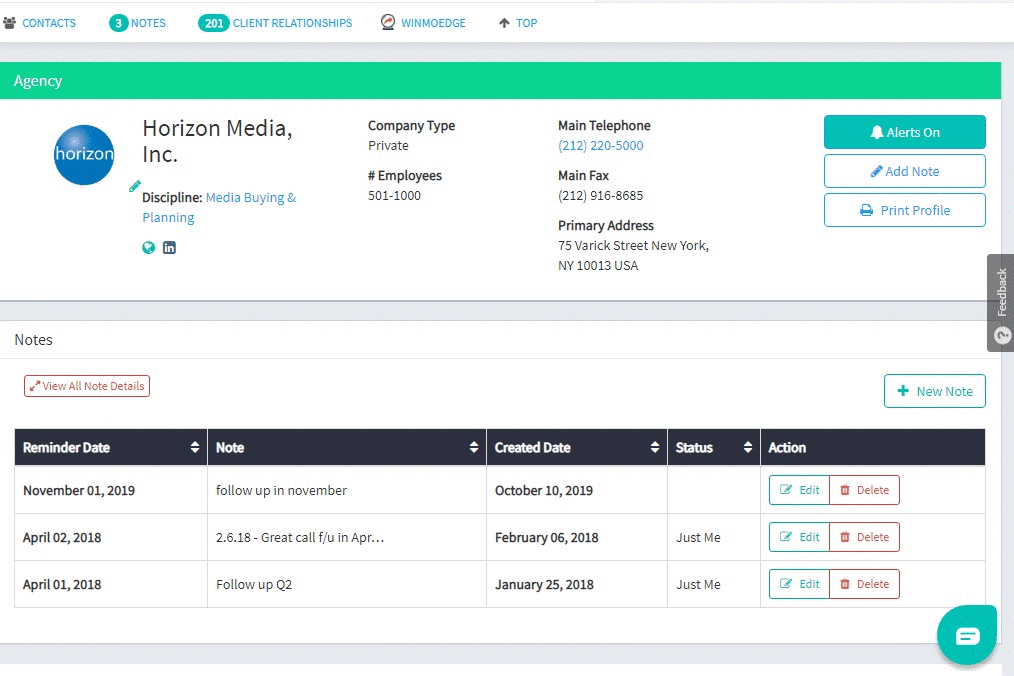Click the up arrow icon beside Top

coord(504,23)
